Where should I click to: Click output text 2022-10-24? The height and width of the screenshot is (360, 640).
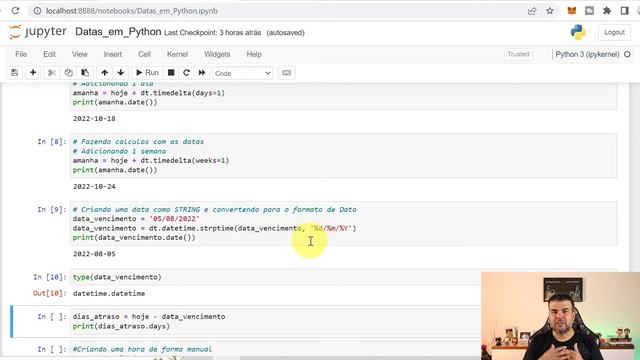[94, 187]
